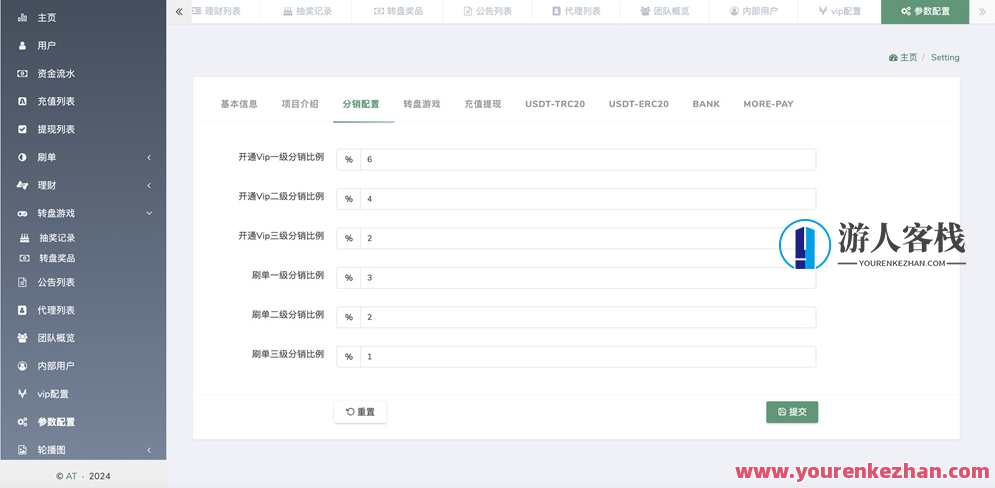Click the Setting breadcrumb text
Image resolution: width=995 pixels, height=488 pixels.
click(945, 58)
